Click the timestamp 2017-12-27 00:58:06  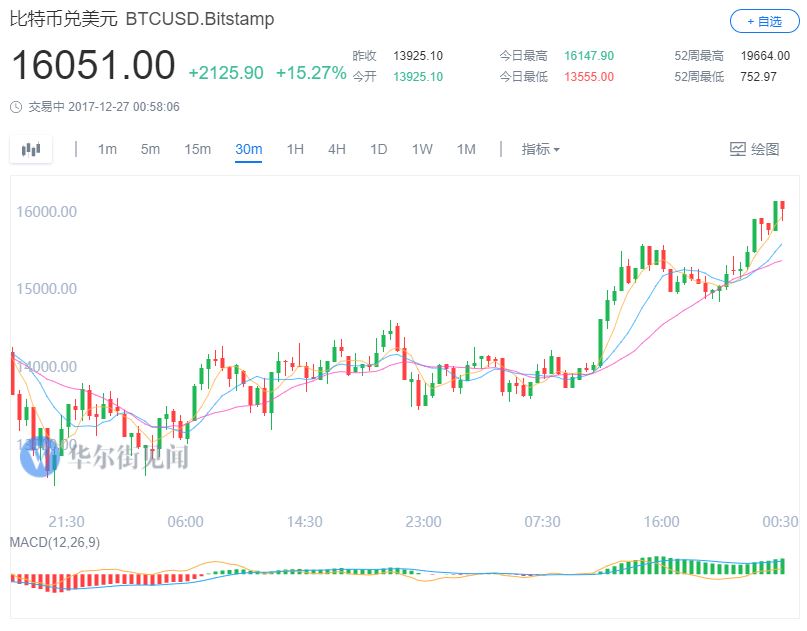coord(124,107)
